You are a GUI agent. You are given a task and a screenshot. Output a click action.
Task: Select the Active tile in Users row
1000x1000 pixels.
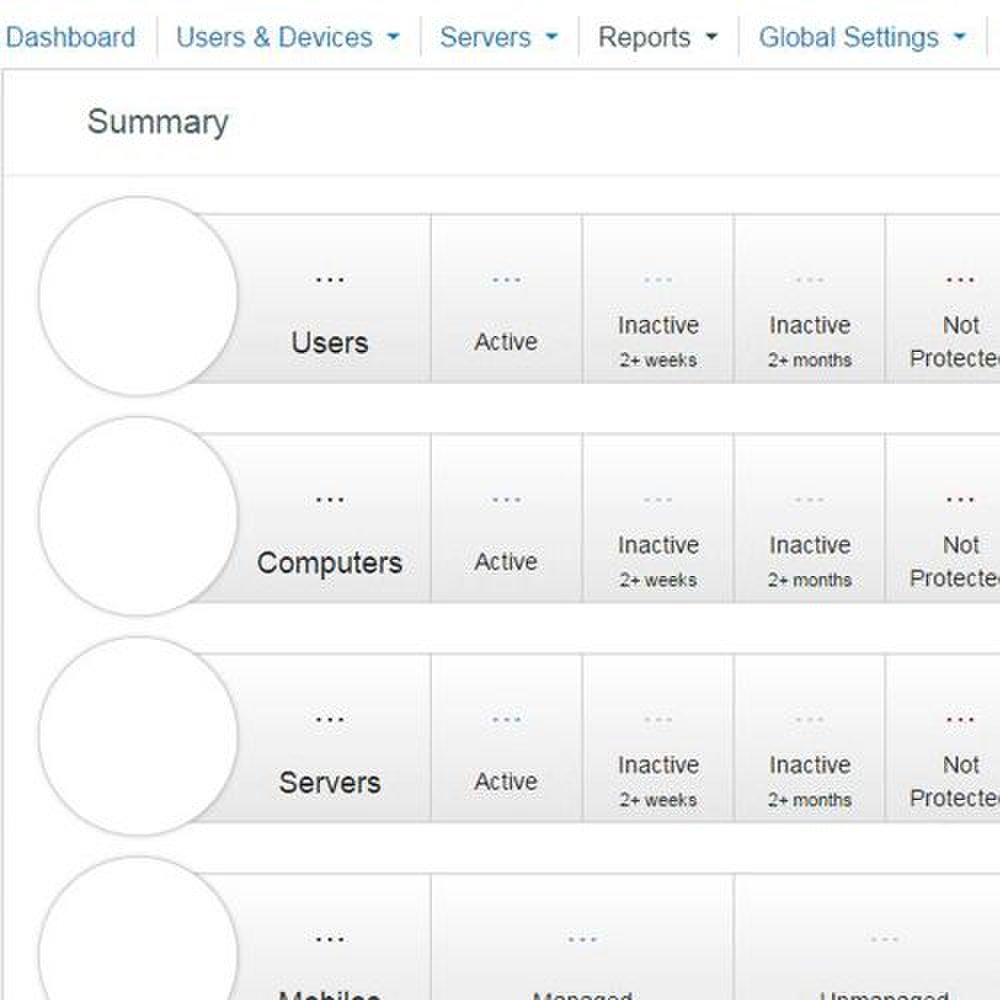point(506,298)
